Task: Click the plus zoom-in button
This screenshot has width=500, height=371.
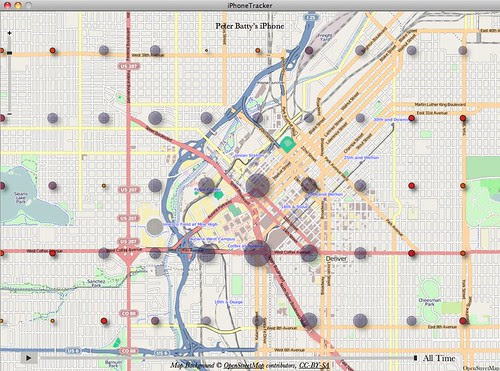Action: click(9, 33)
